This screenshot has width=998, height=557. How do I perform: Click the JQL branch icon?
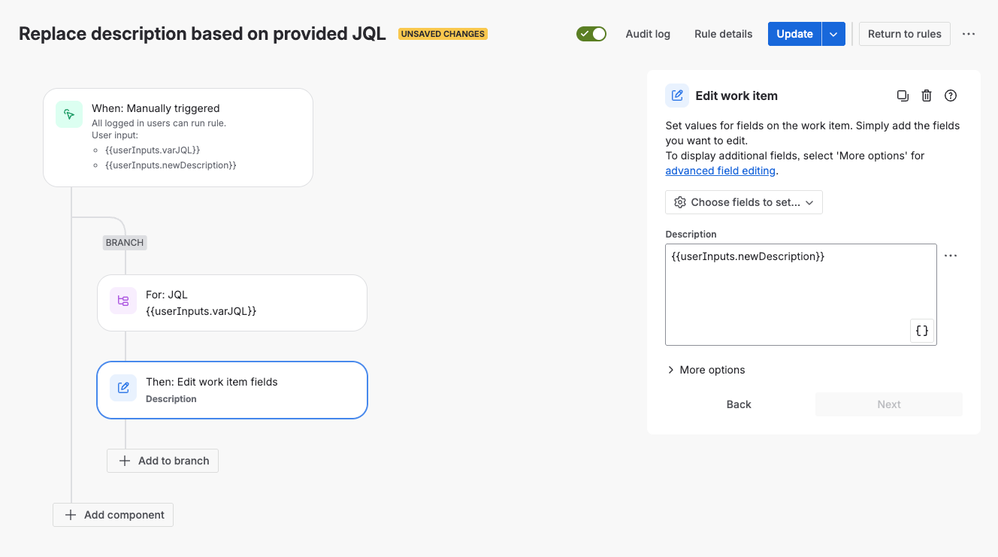[123, 301]
